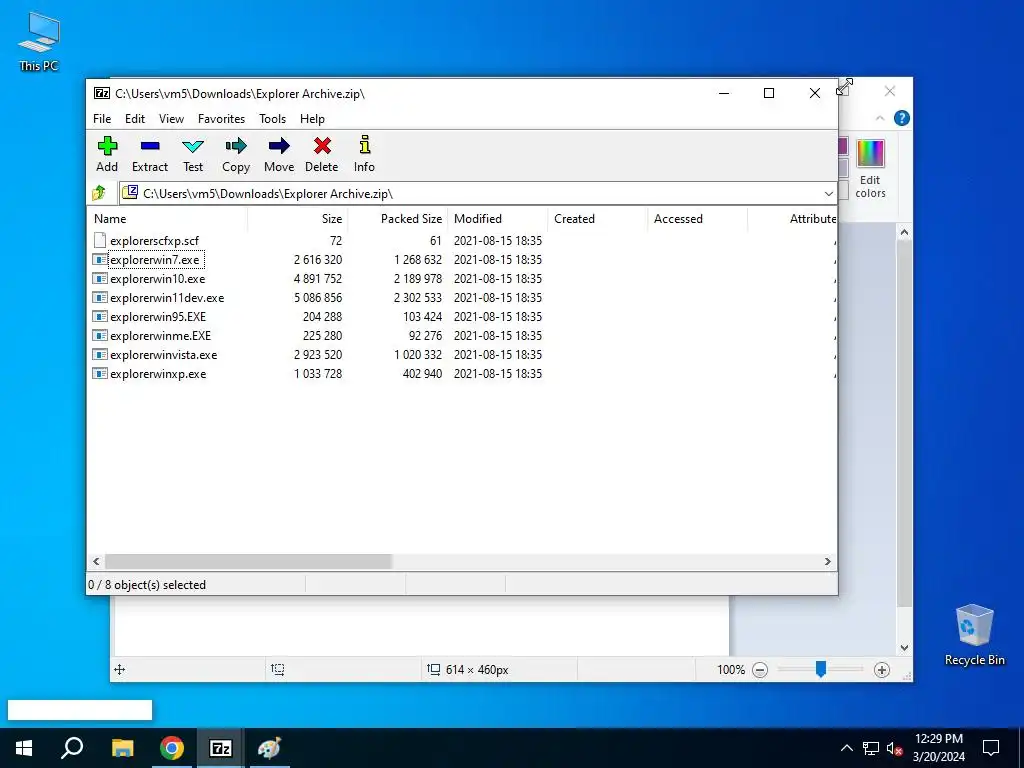Open Edit colors in Paint window

(870, 168)
